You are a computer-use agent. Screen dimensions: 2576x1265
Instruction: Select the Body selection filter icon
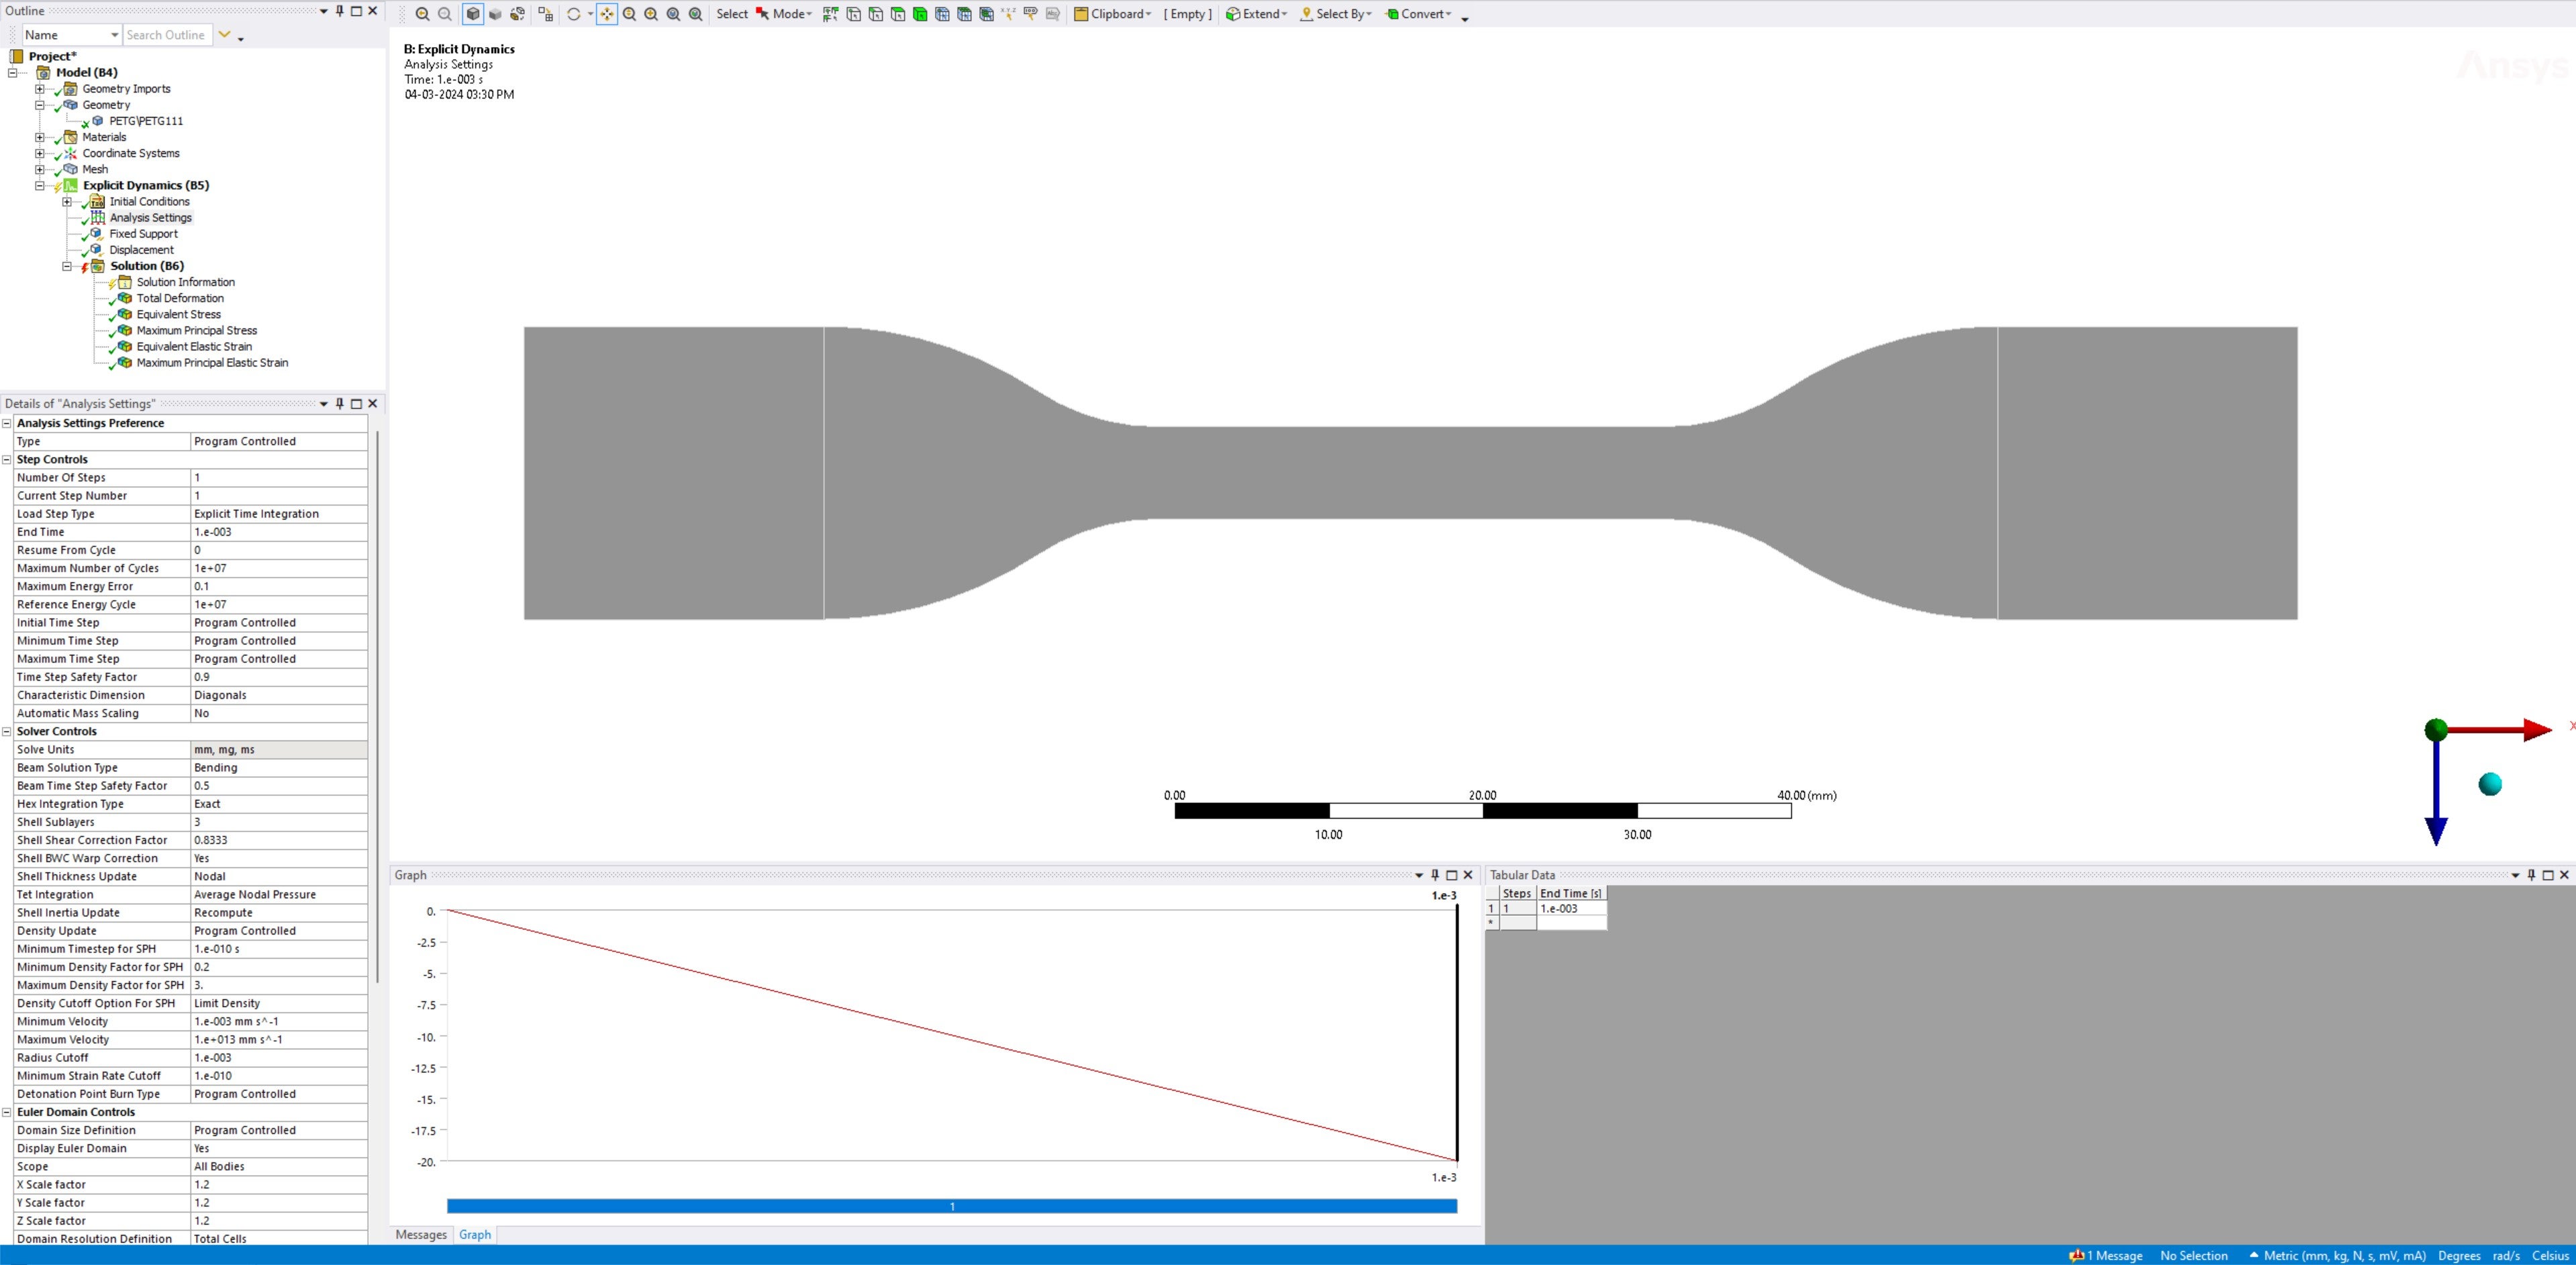(920, 14)
